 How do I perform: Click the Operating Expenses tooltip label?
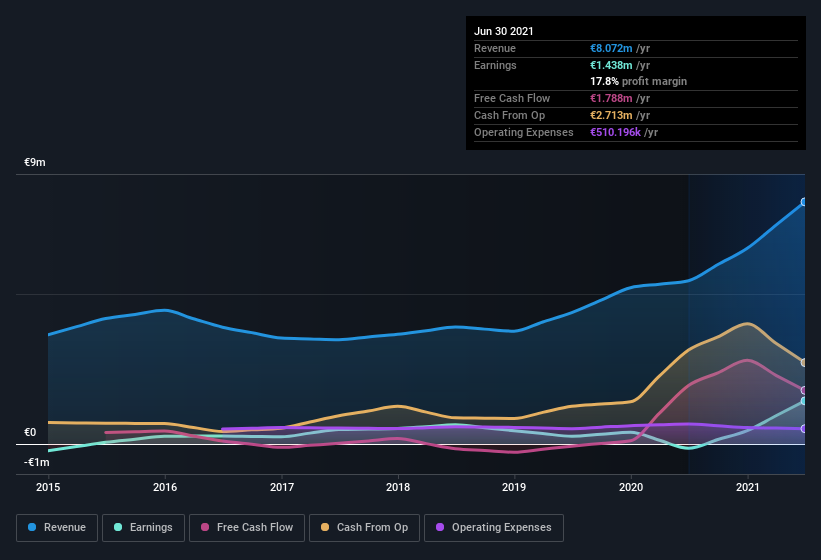click(x=524, y=132)
